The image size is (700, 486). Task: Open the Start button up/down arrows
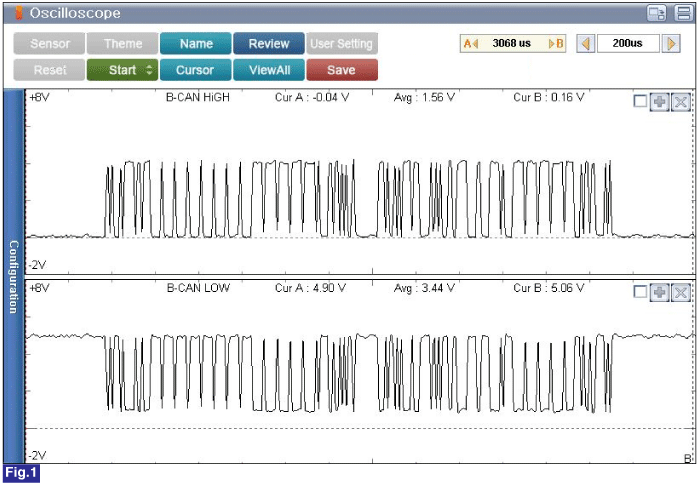[x=149, y=70]
